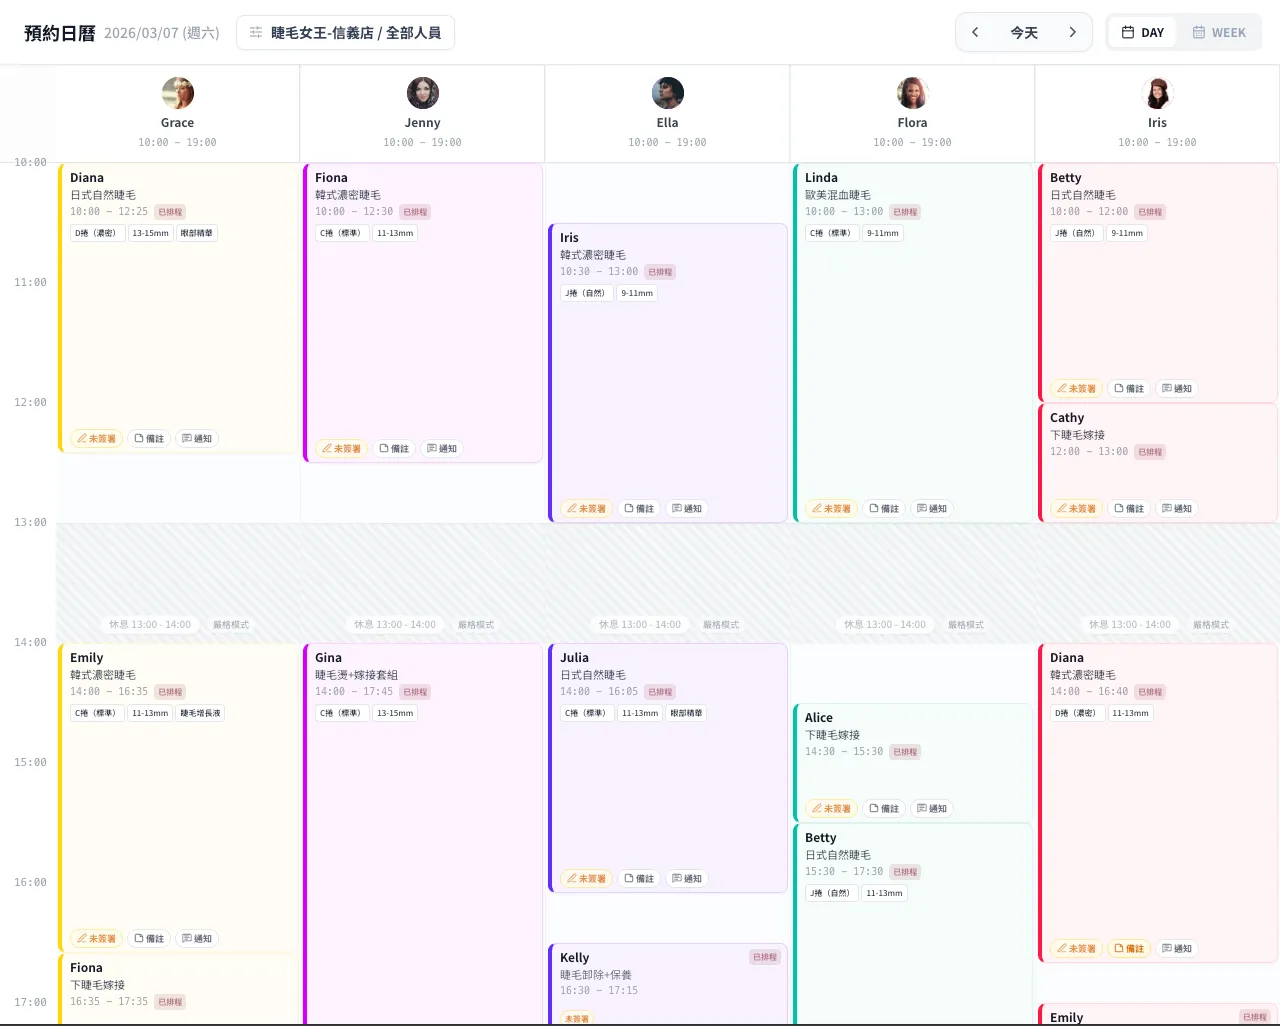Click Ella's staff avatar photo
Screen dimensions: 1280x1026
click(x=667, y=93)
